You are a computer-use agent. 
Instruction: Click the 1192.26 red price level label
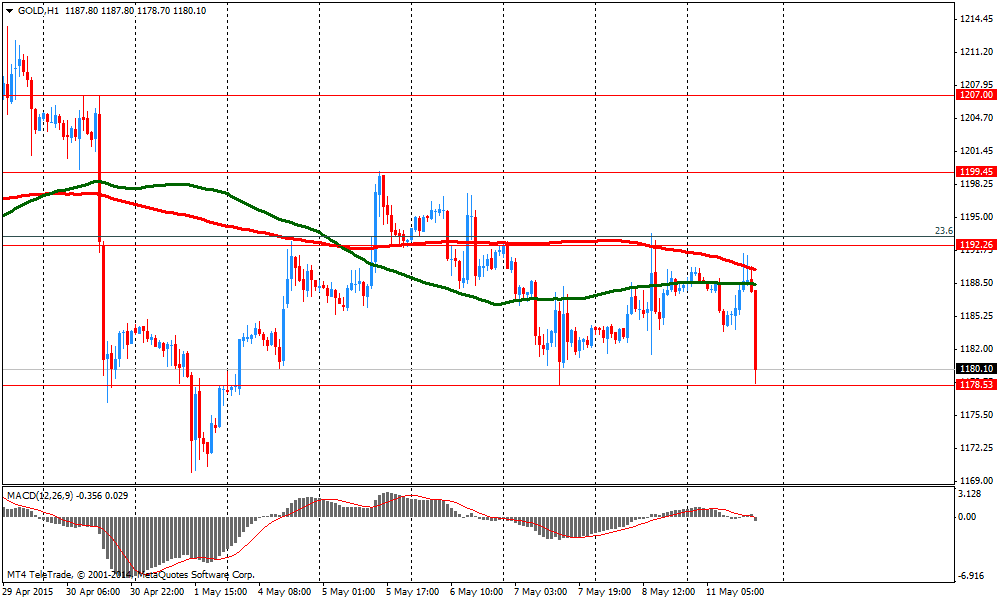976,245
